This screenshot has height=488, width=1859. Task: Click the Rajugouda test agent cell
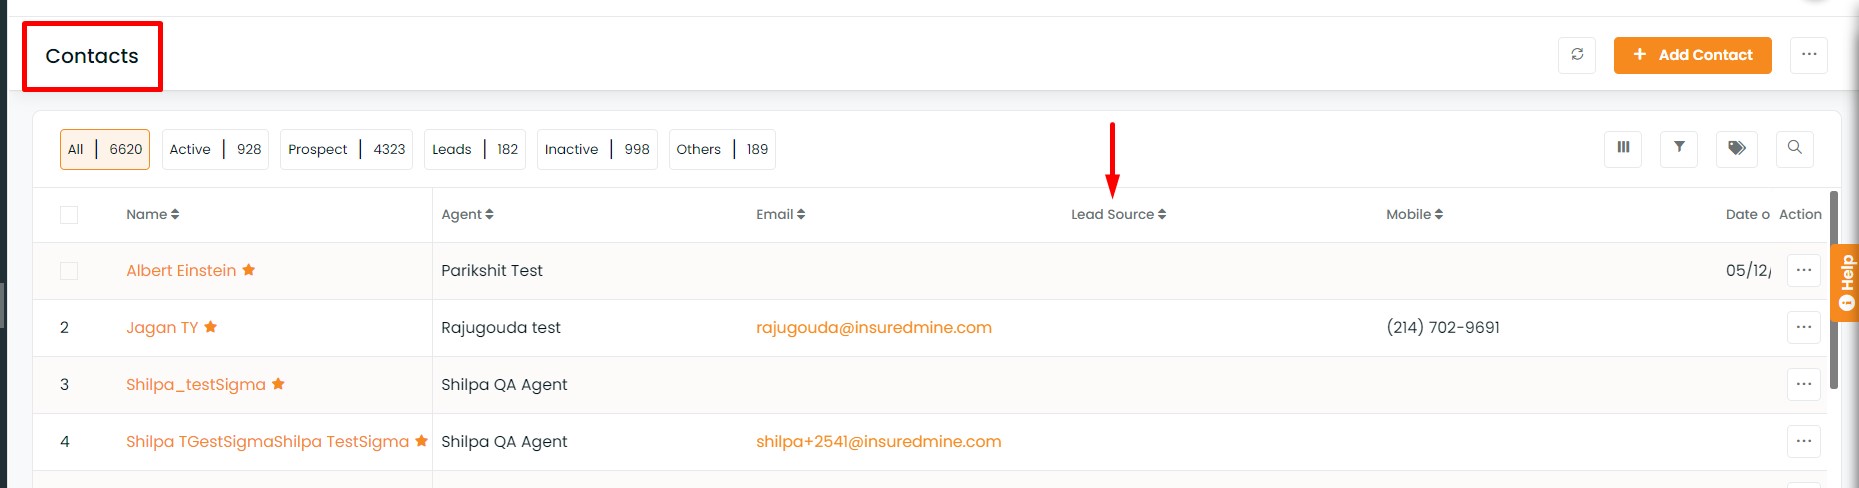tap(501, 327)
